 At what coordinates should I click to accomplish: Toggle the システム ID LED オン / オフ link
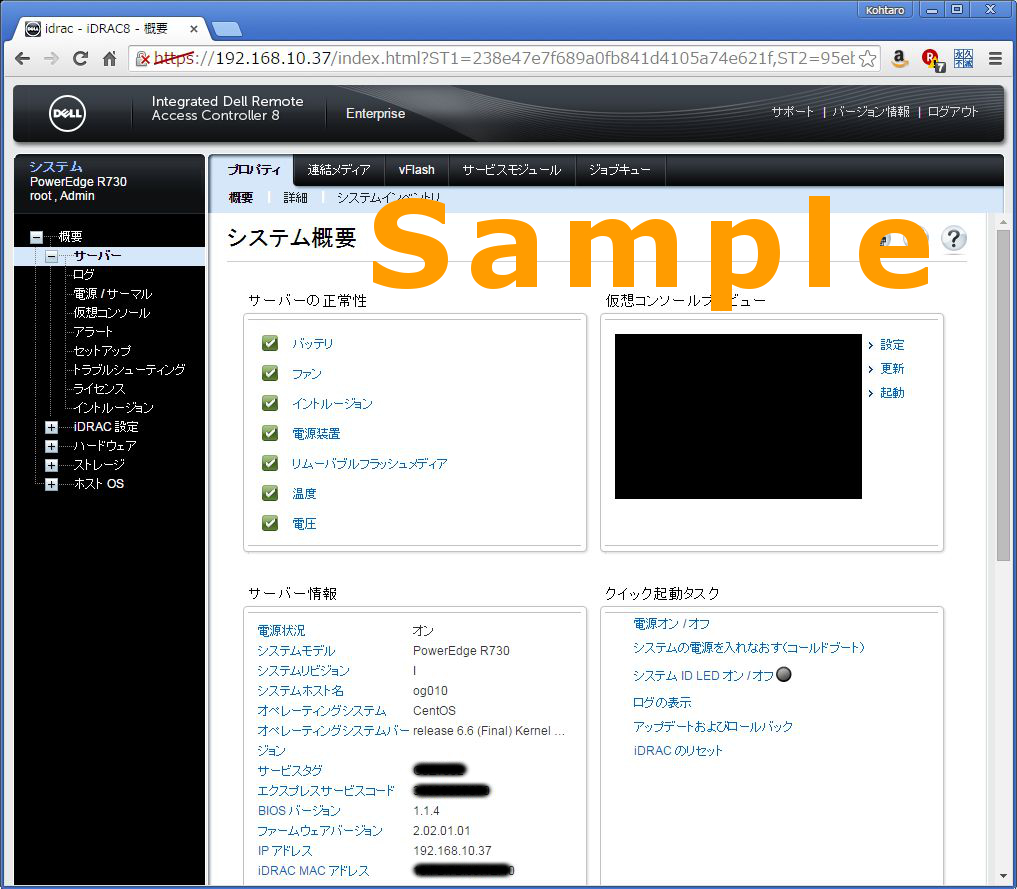pyautogui.click(x=703, y=676)
